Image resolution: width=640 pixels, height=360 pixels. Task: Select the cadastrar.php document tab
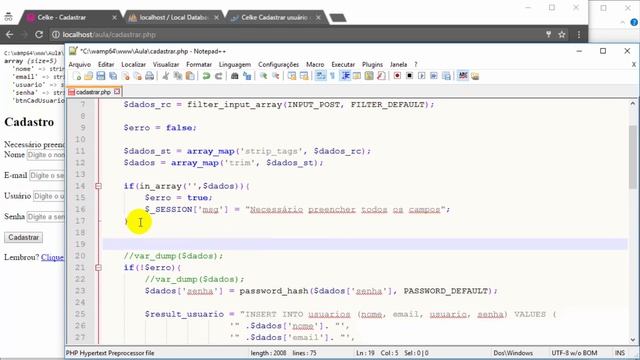click(93, 92)
